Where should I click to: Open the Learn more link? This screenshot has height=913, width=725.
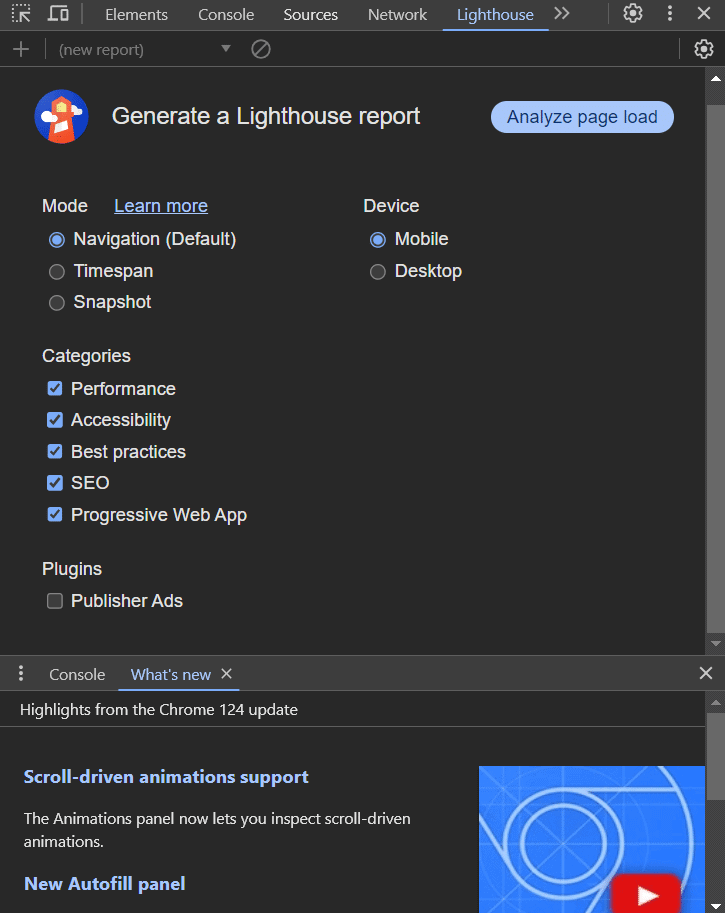pyautogui.click(x=161, y=206)
